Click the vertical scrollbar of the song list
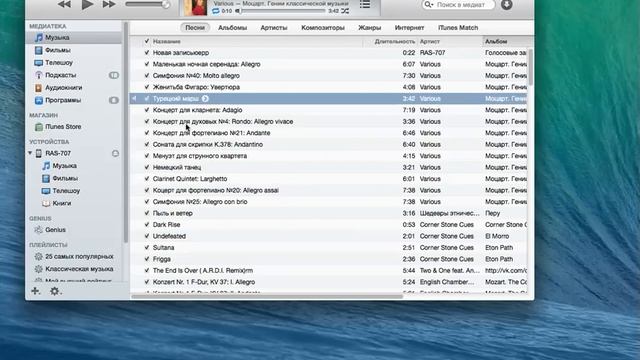This screenshot has width=640, height=360. click(530, 67)
